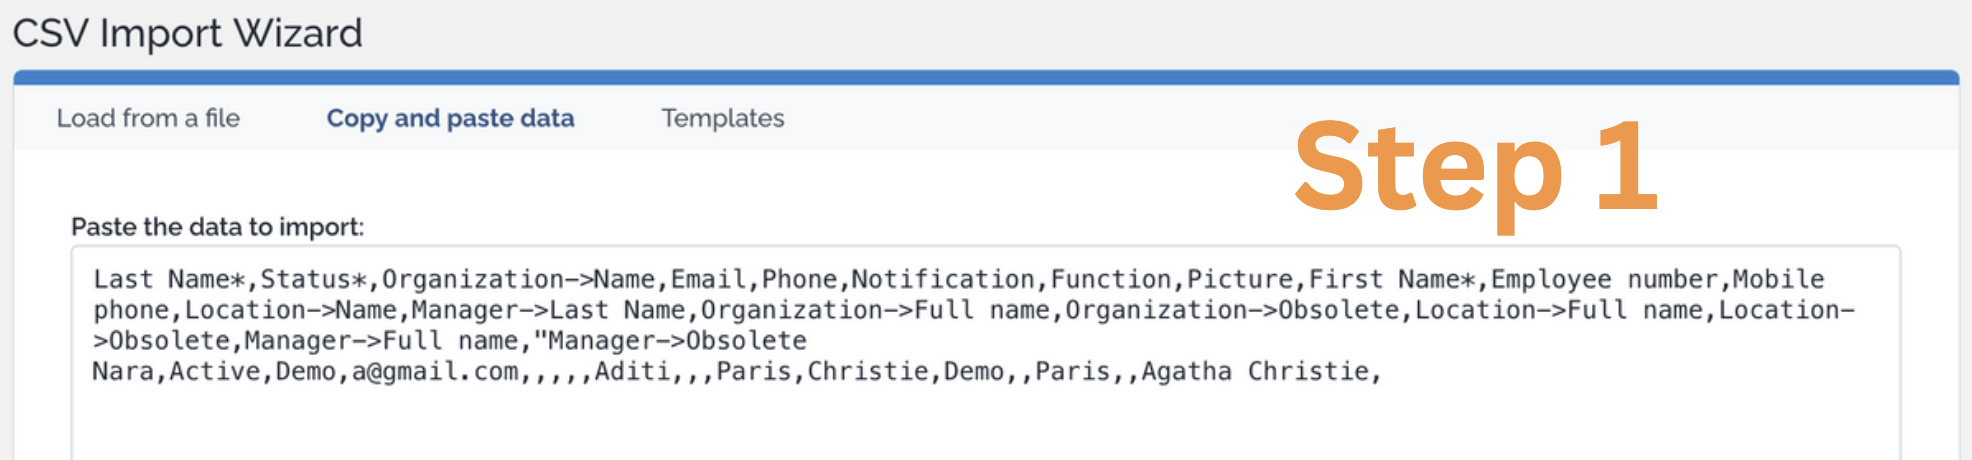Click the blue bar above the tabs

[x=985, y=77]
